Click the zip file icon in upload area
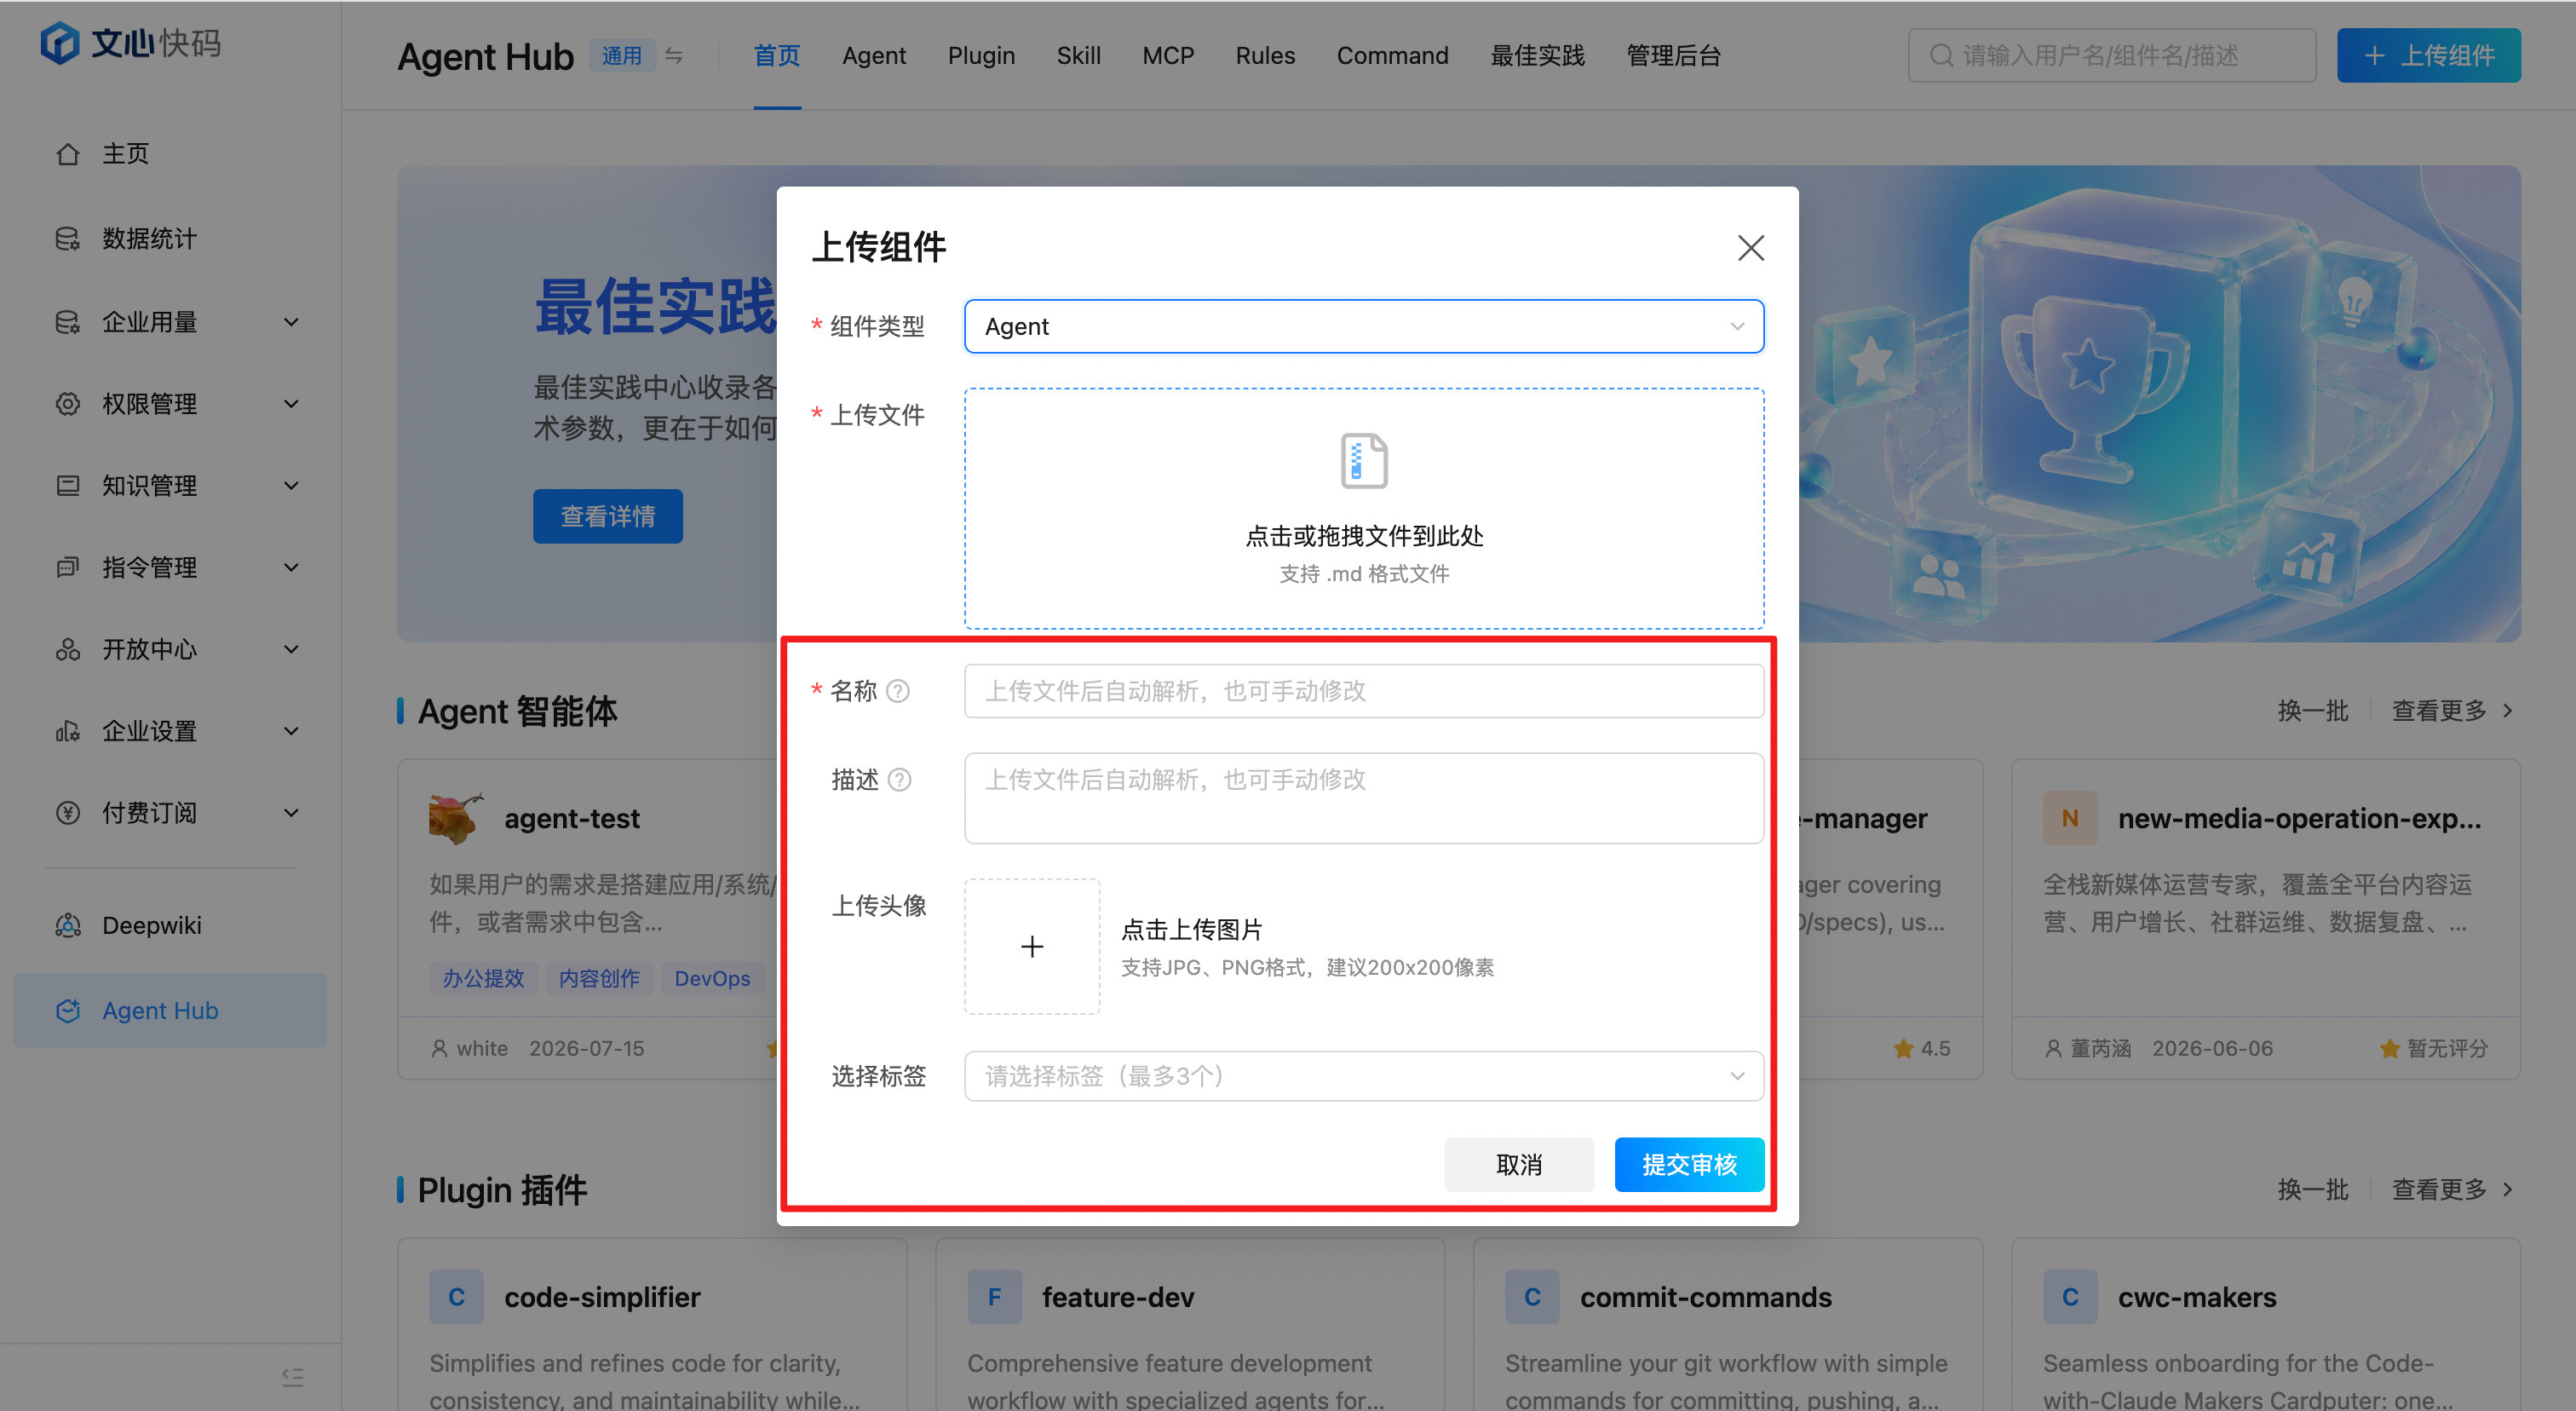This screenshot has width=2576, height=1411. [1364, 461]
